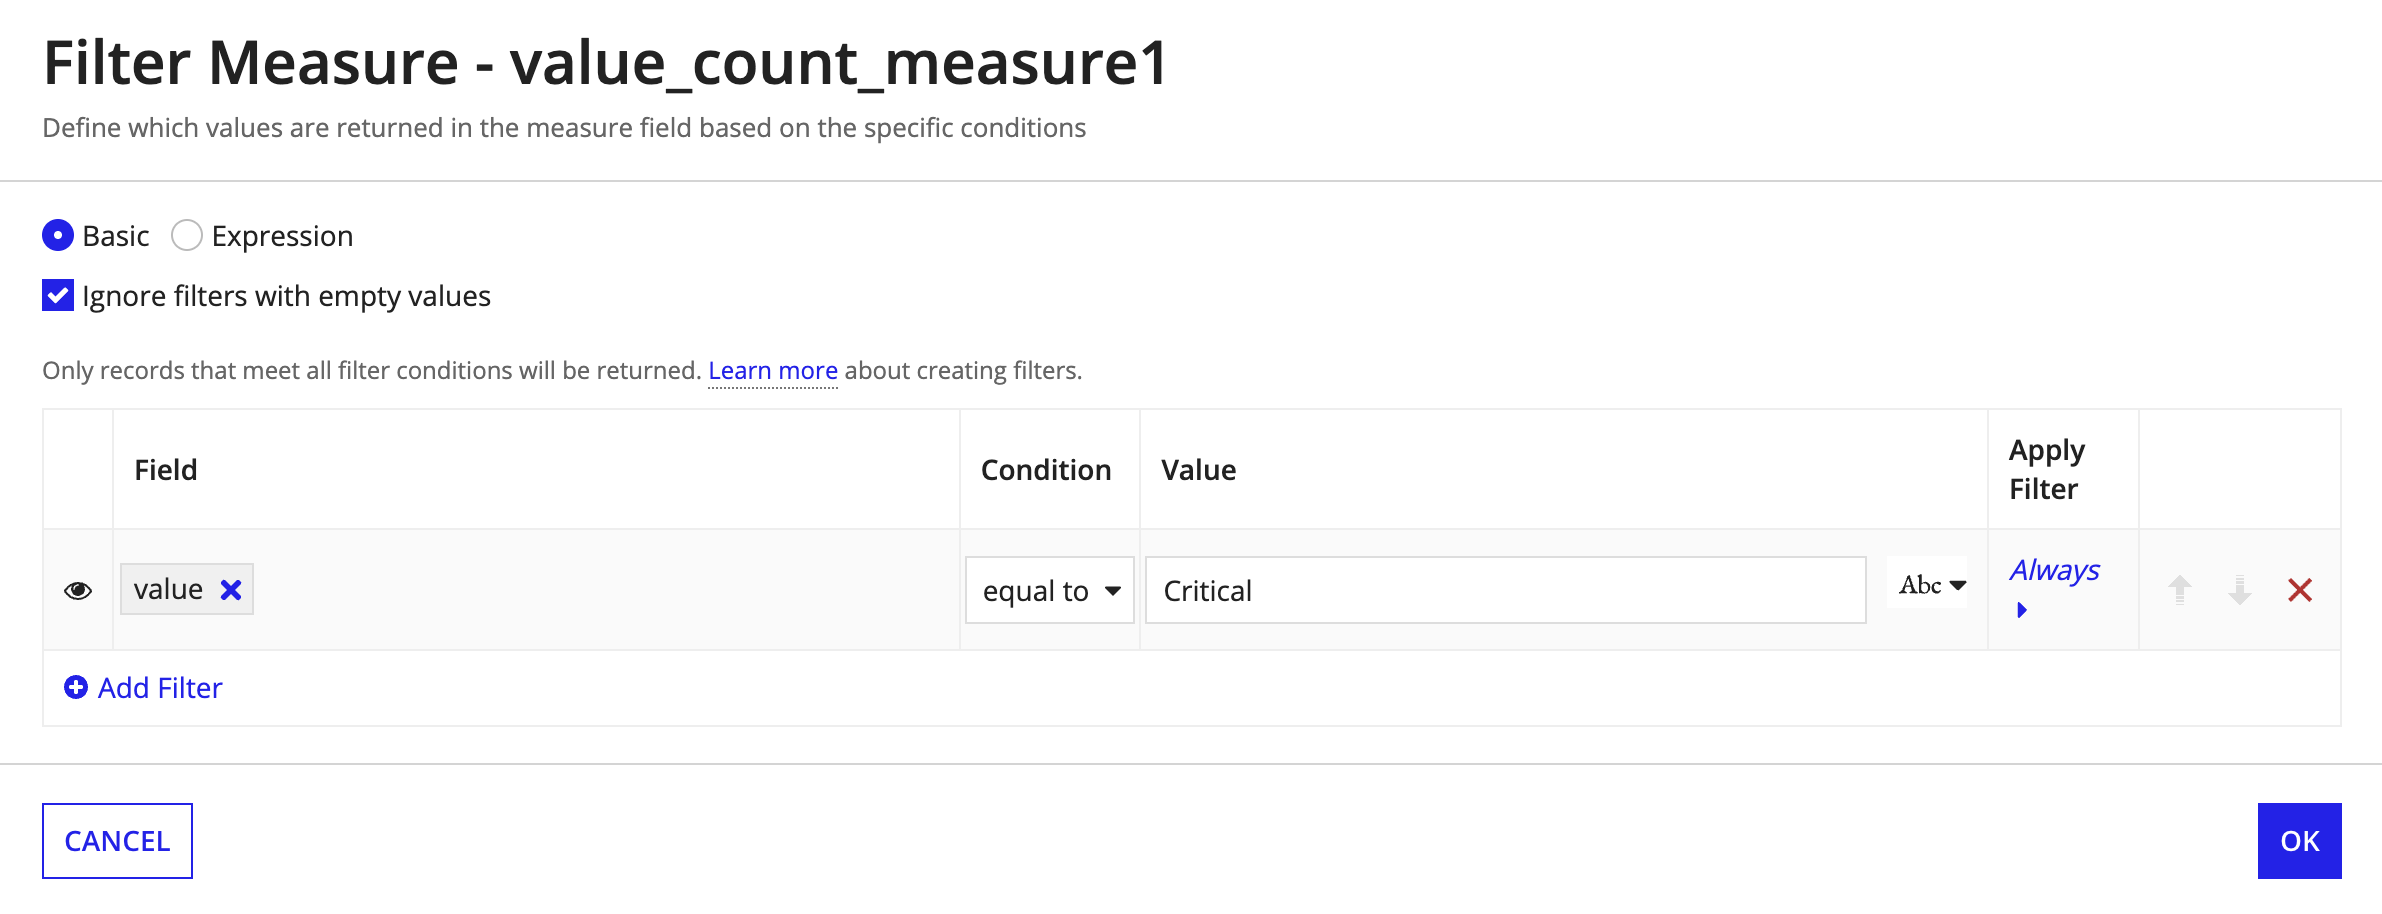
Task: Delete the filter row using red X
Action: (2300, 590)
